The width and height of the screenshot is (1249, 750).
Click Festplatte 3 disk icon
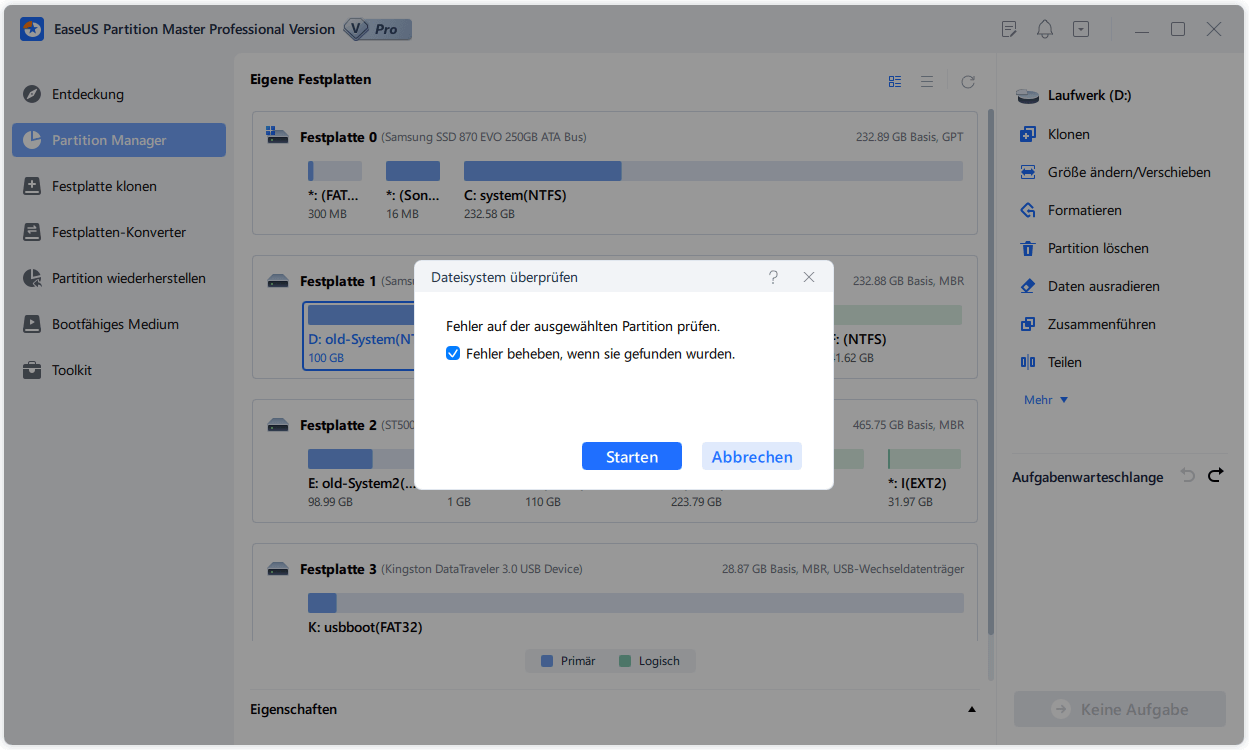click(278, 570)
